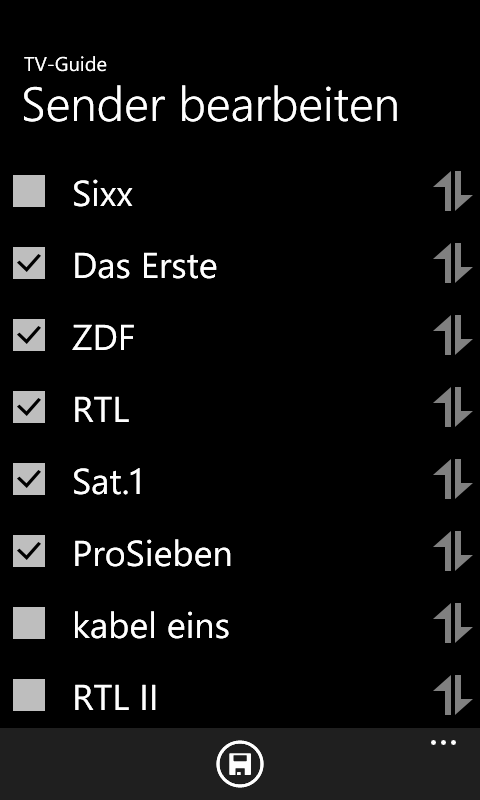Enable the RTL II checkbox

click(29, 695)
